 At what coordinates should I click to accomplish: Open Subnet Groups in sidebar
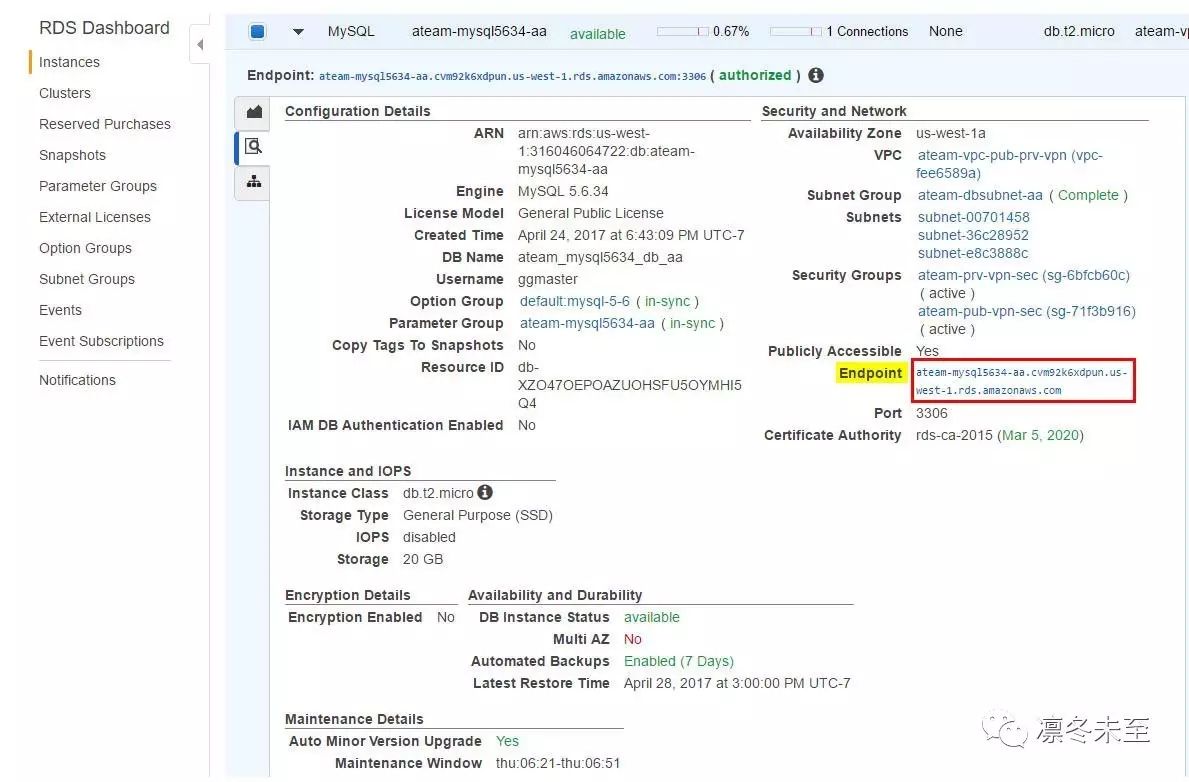(x=86, y=280)
